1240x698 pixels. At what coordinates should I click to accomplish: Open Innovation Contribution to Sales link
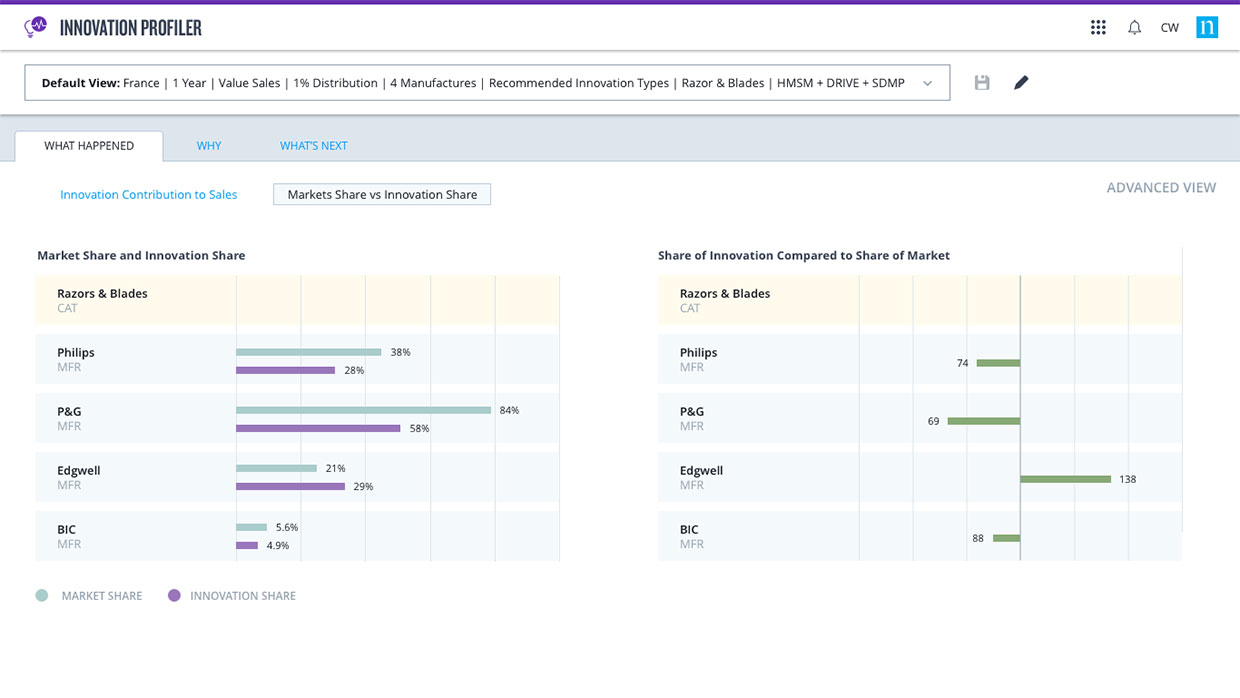(149, 195)
